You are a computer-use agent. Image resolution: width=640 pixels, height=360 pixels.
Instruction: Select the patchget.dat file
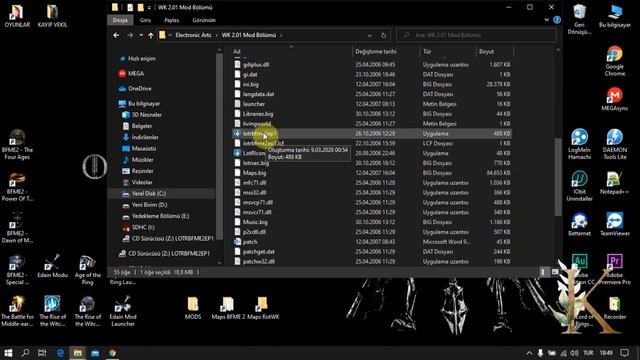[258, 251]
